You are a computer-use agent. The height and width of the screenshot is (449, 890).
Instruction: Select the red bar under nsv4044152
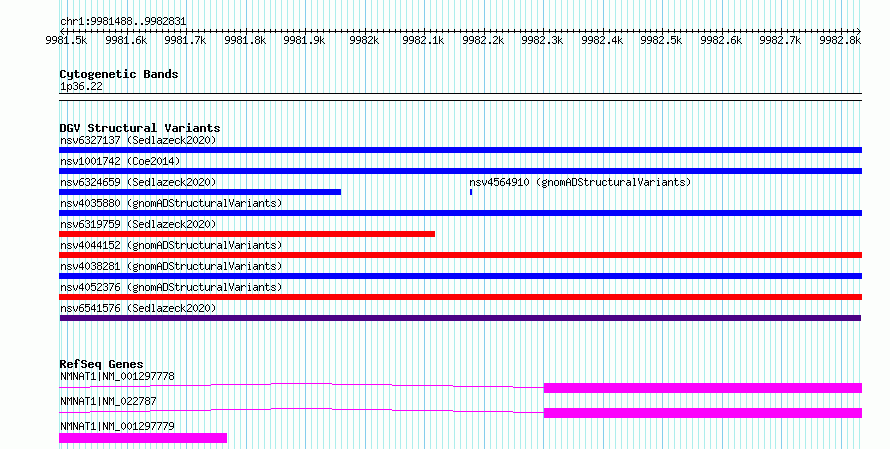point(460,255)
